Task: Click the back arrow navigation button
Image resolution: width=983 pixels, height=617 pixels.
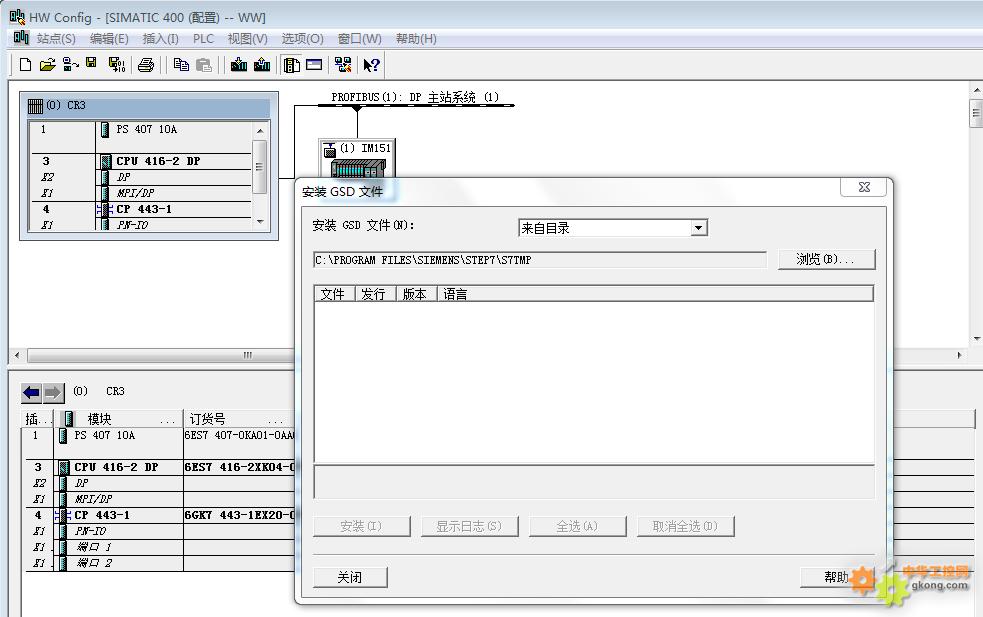Action: pos(31,393)
